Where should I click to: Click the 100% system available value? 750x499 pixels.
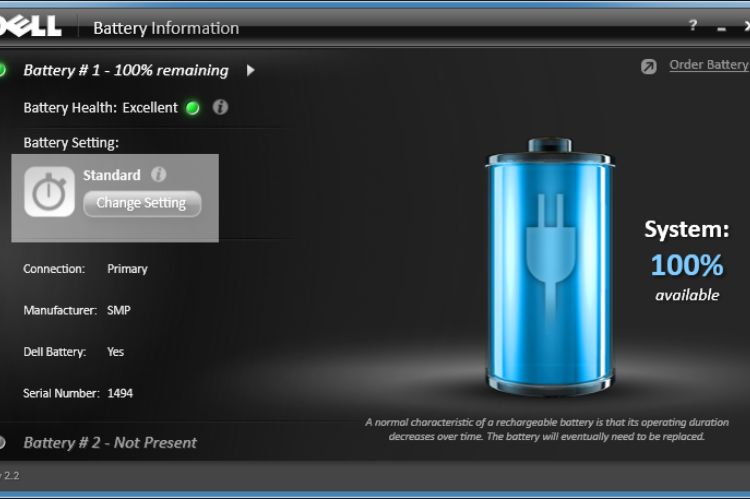point(687,265)
